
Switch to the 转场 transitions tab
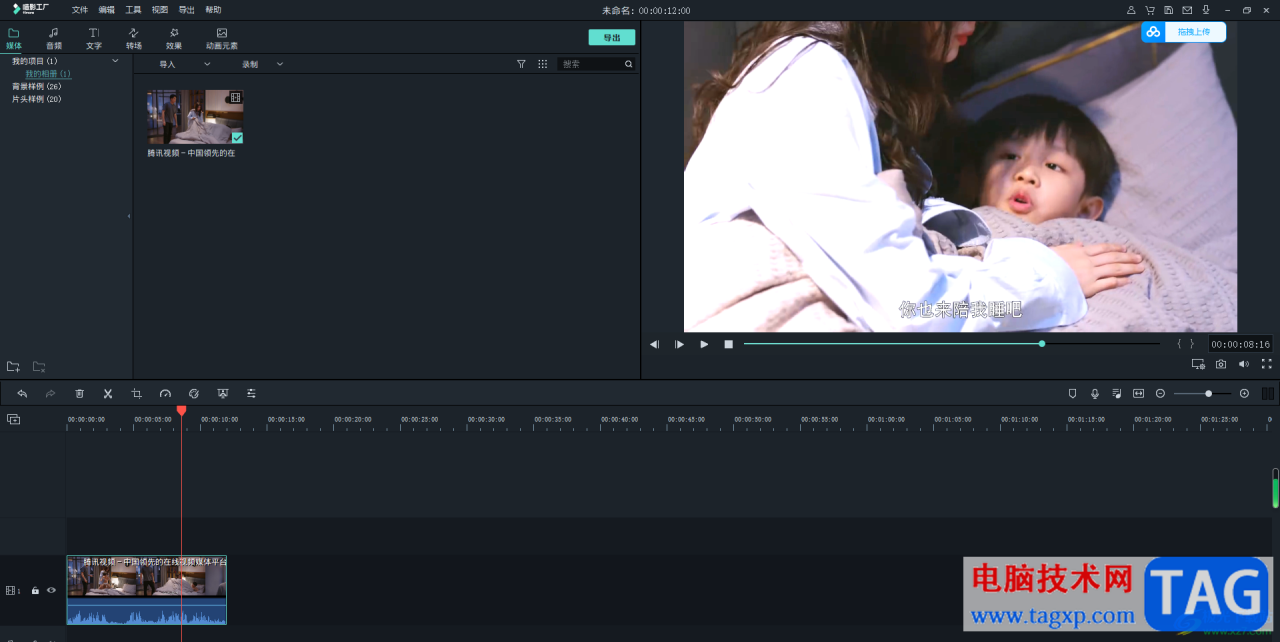pos(134,39)
